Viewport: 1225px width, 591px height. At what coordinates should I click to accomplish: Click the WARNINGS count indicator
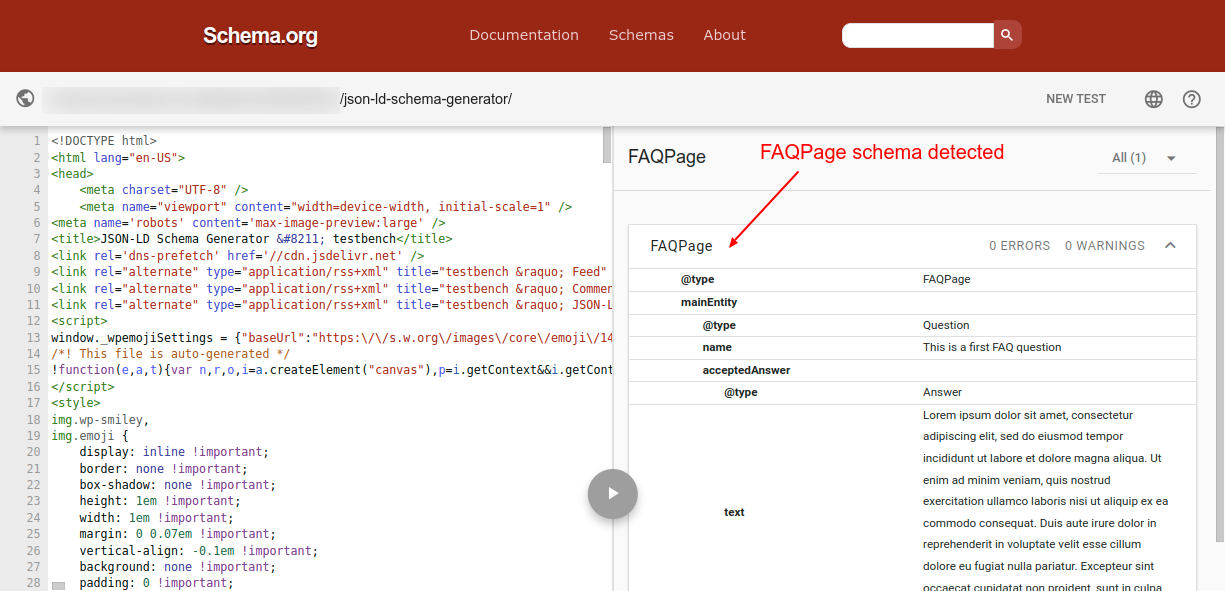tap(1106, 245)
